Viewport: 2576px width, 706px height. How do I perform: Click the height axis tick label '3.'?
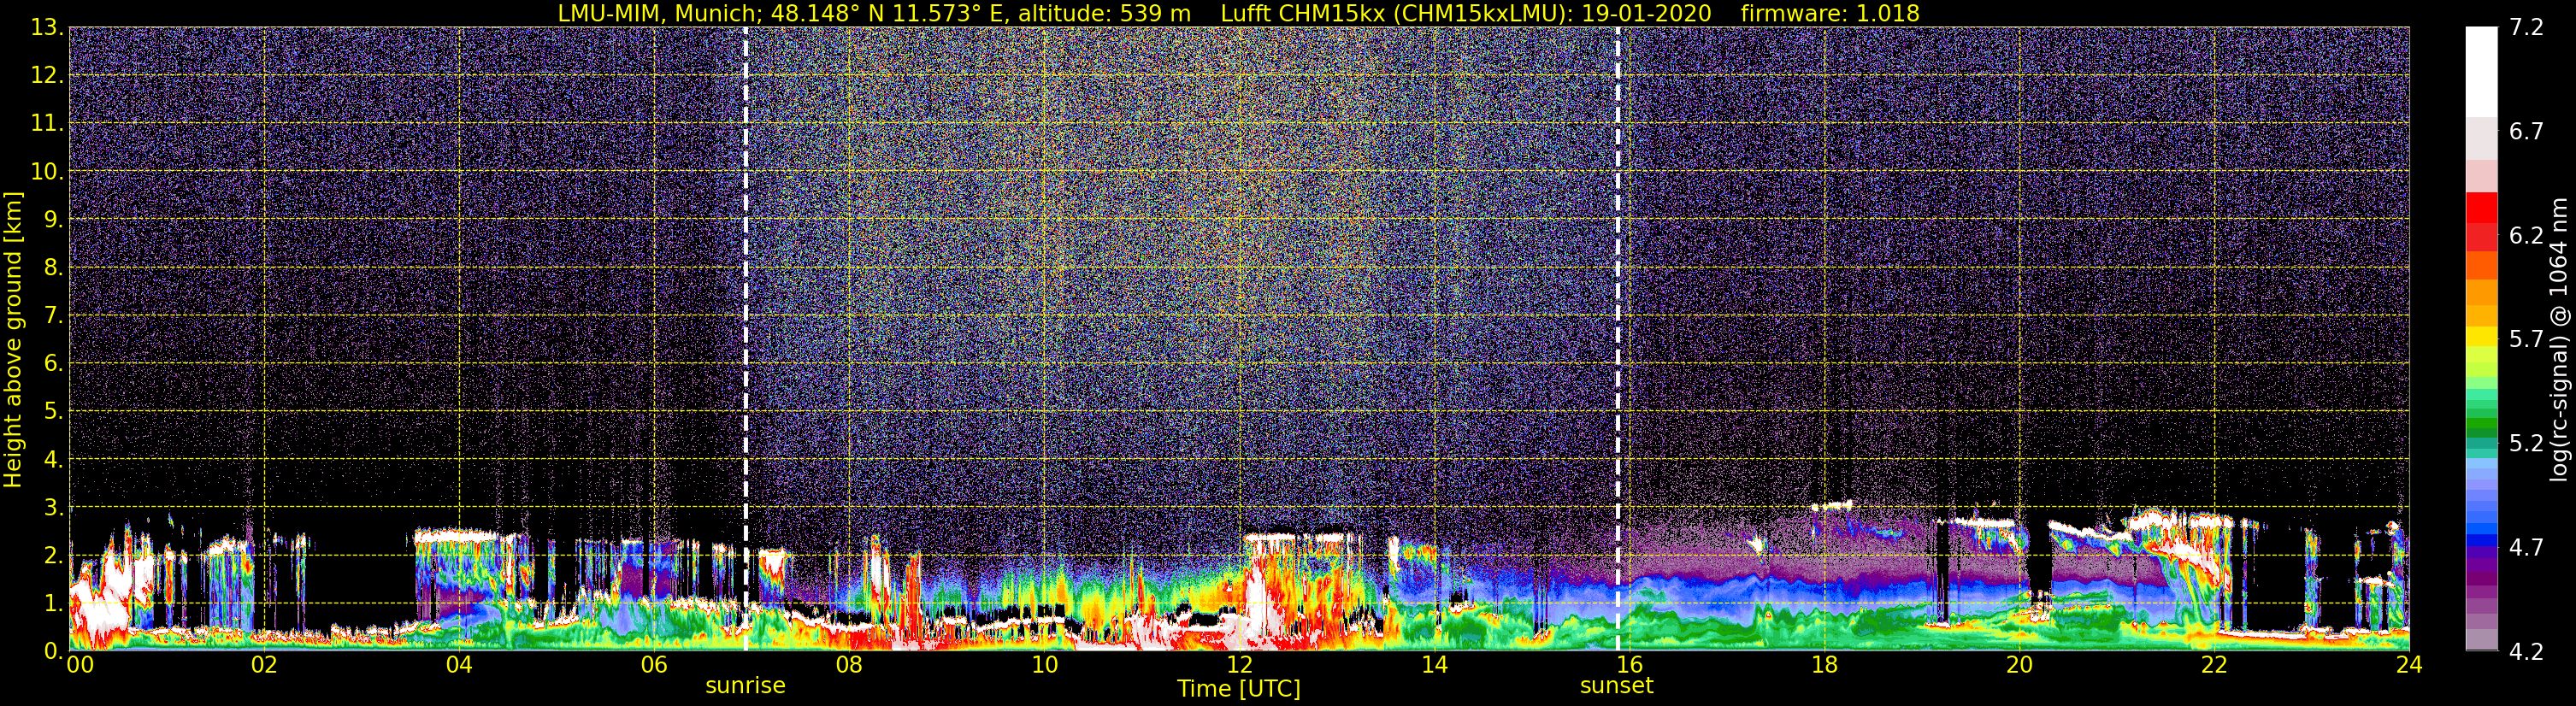[53, 507]
